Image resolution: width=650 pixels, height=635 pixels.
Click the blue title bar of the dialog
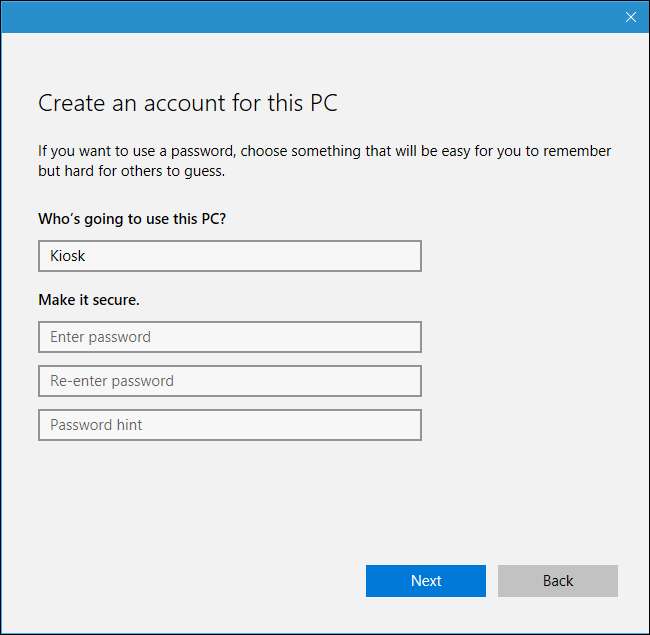[300, 17]
